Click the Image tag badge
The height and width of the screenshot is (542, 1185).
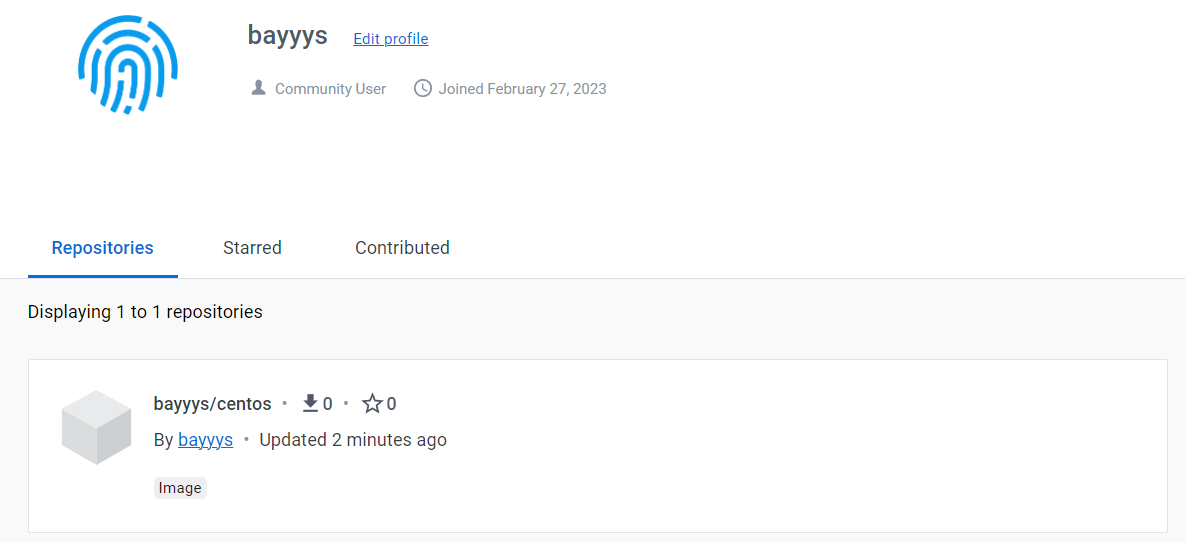click(180, 488)
